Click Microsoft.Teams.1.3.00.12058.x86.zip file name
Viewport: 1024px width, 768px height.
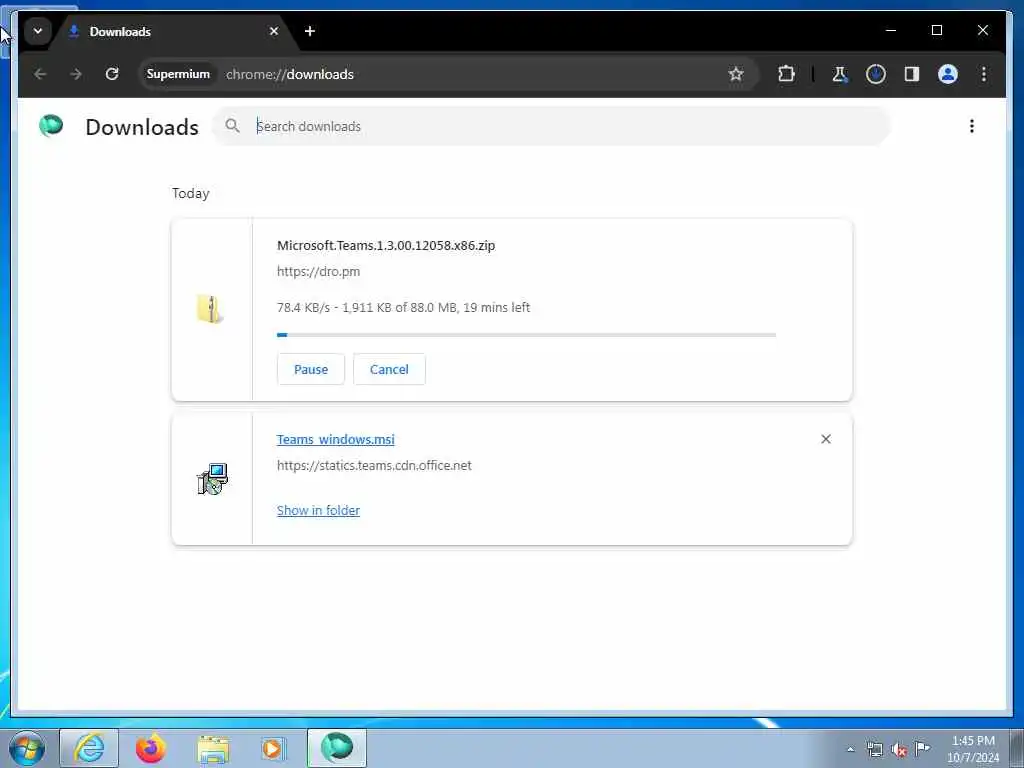[x=386, y=246]
